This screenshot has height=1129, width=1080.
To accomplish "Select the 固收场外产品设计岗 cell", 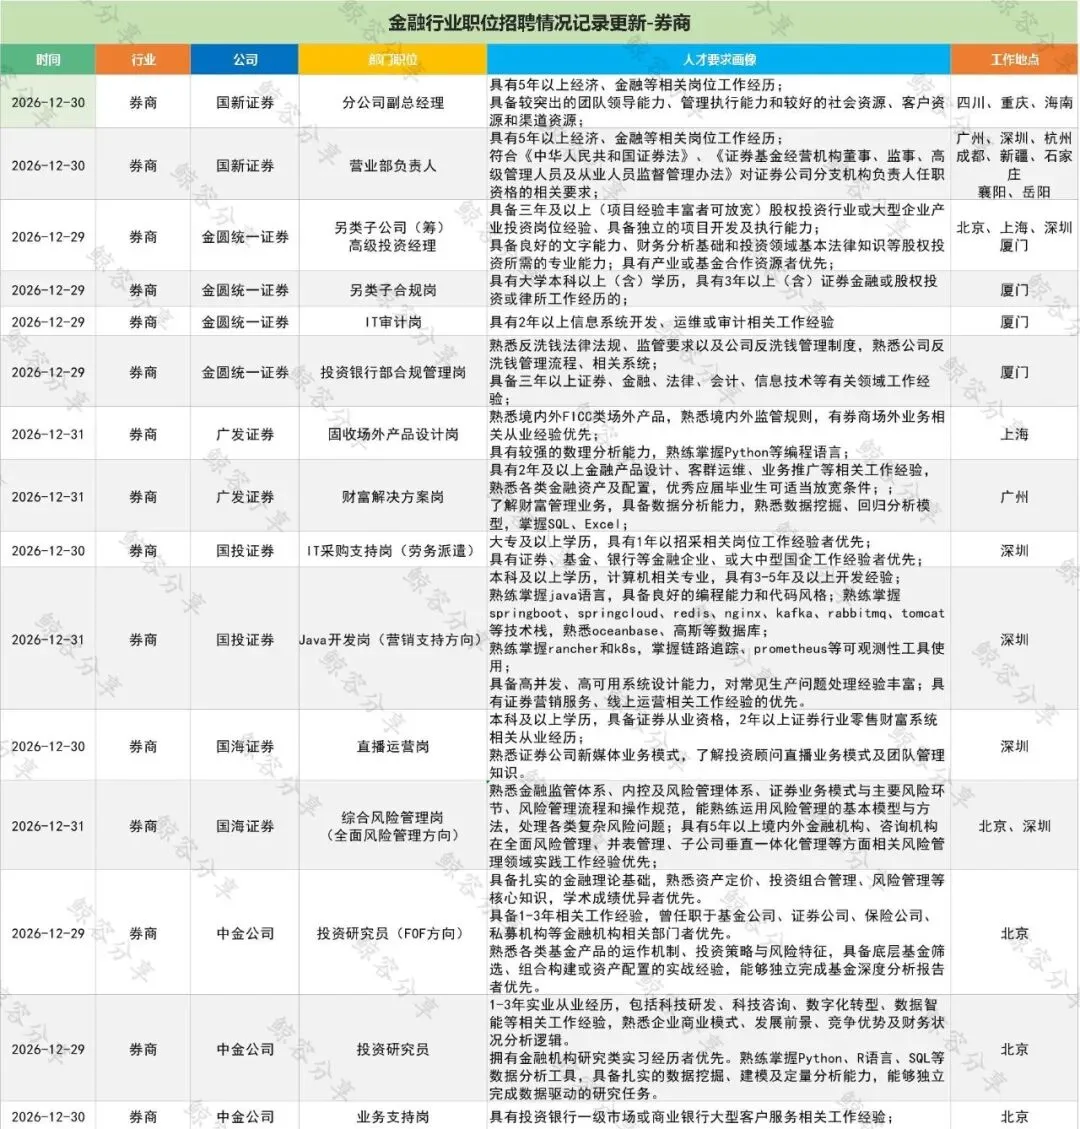I will pos(393,434).
